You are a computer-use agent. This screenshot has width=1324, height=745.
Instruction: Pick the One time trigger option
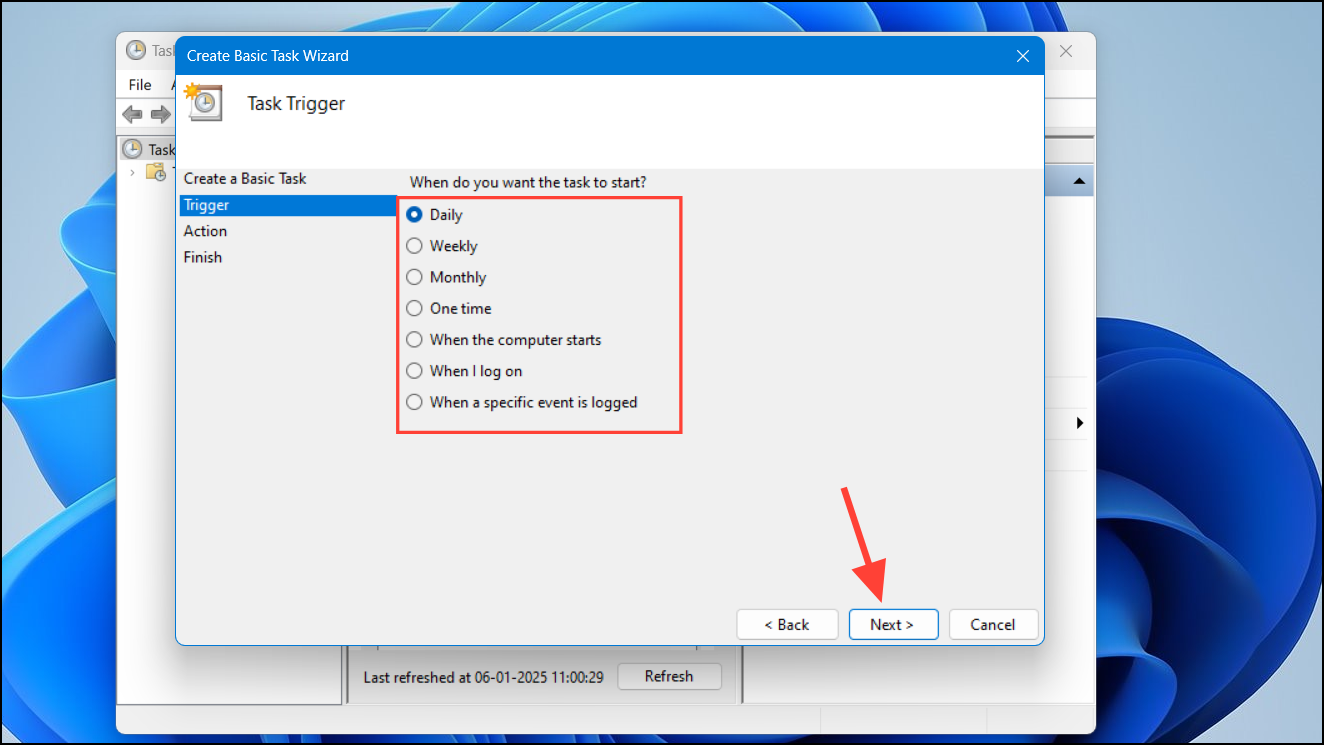414,308
